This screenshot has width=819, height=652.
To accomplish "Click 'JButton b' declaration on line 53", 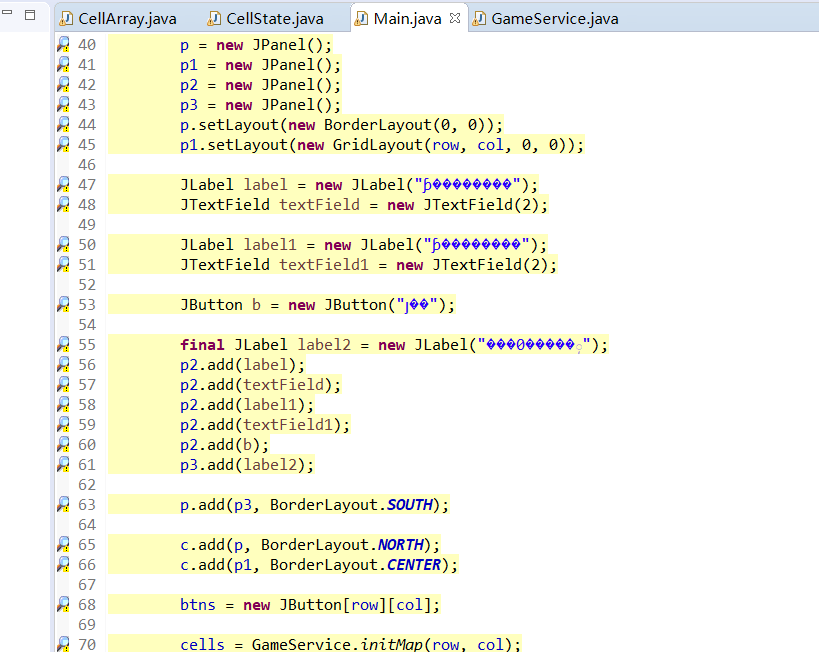I will pyautogui.click(x=220, y=305).
